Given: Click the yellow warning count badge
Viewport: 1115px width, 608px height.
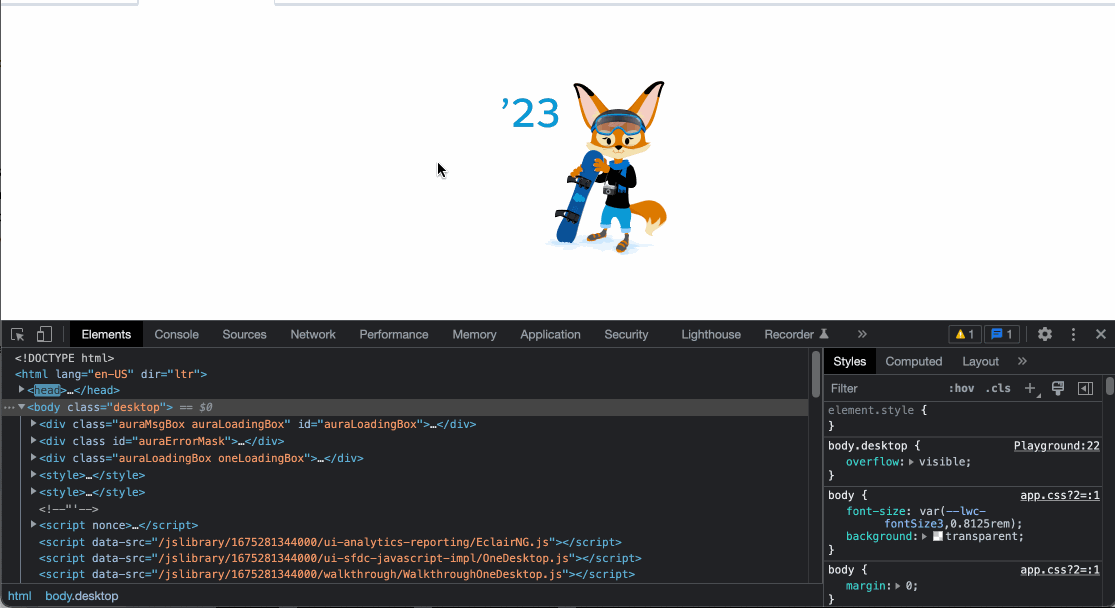Looking at the screenshot, I should (x=963, y=334).
